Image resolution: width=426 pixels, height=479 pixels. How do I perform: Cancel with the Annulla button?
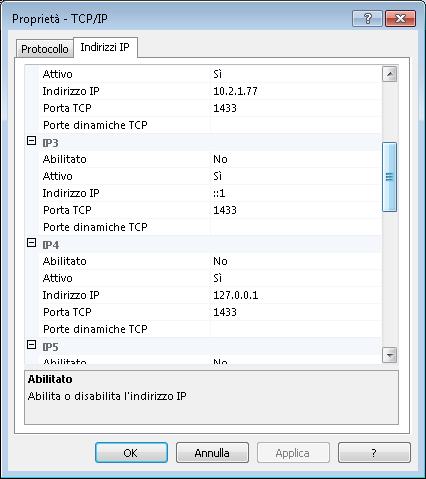coord(212,453)
